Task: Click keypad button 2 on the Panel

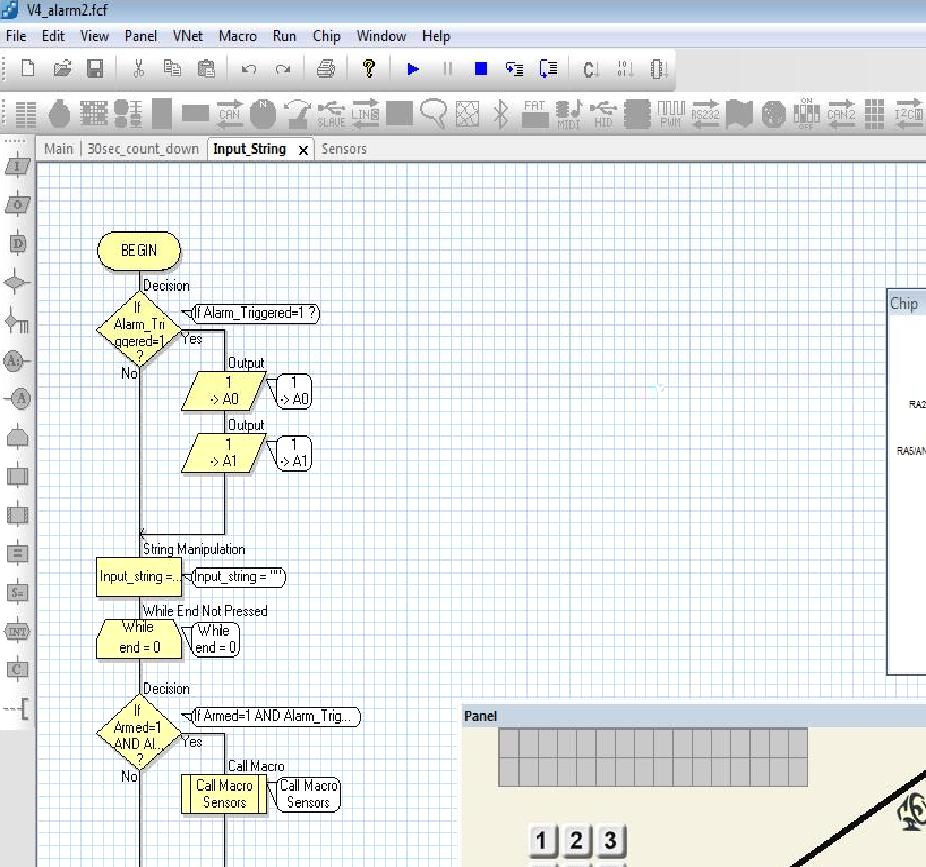Action: pos(576,840)
